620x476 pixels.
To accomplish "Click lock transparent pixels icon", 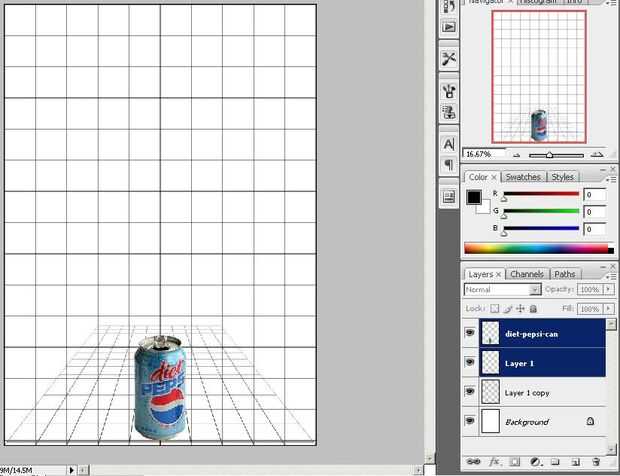I will [x=495, y=308].
